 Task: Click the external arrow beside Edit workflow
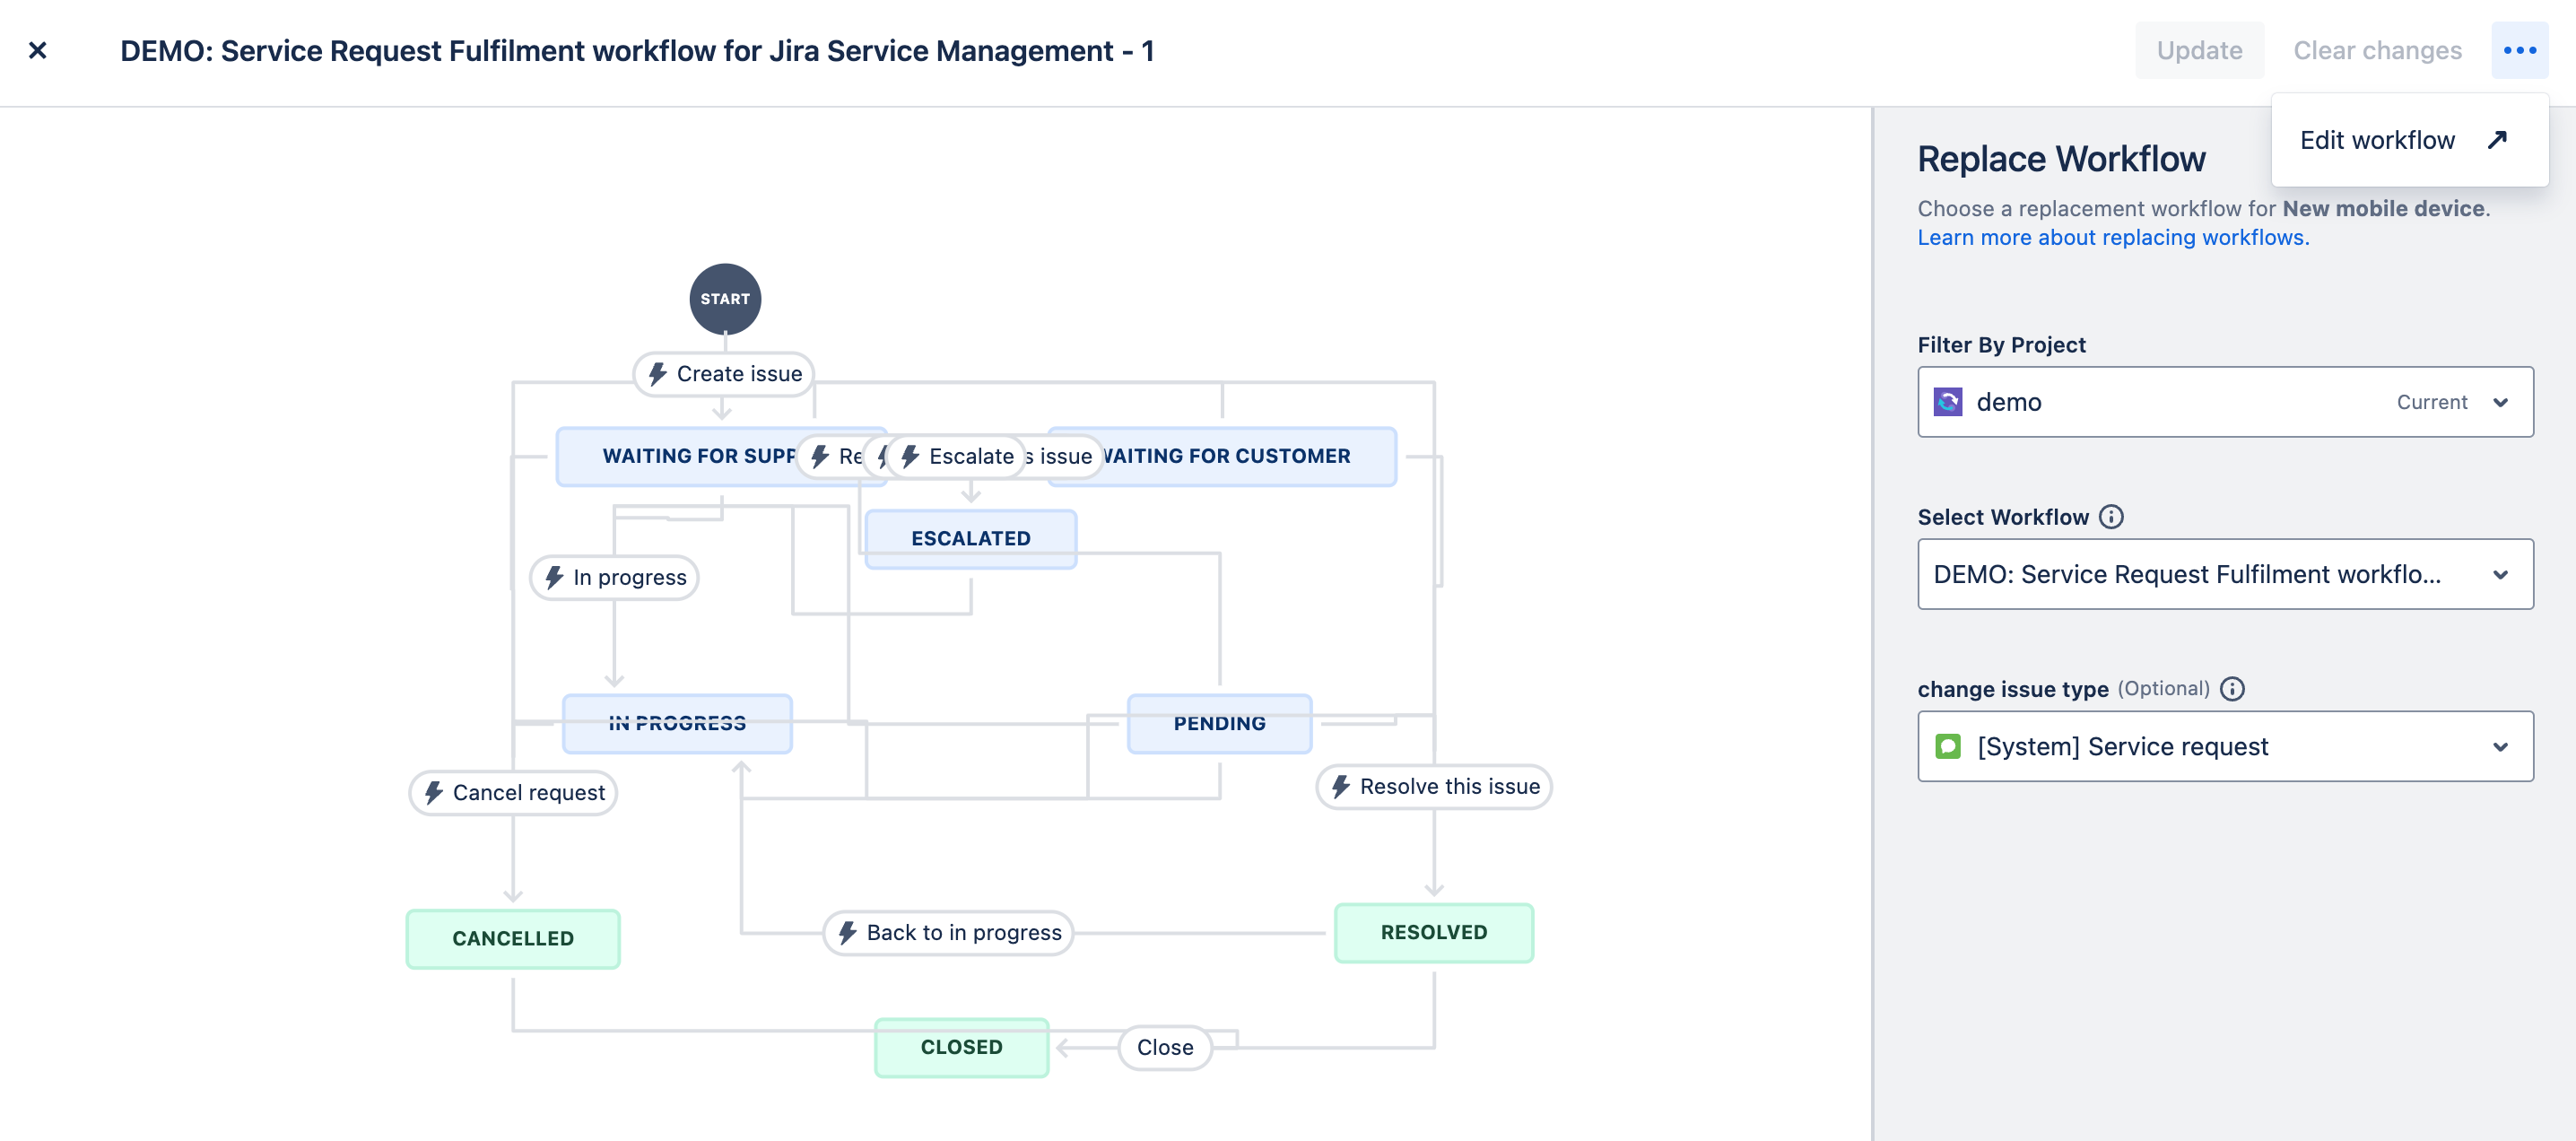click(2497, 140)
